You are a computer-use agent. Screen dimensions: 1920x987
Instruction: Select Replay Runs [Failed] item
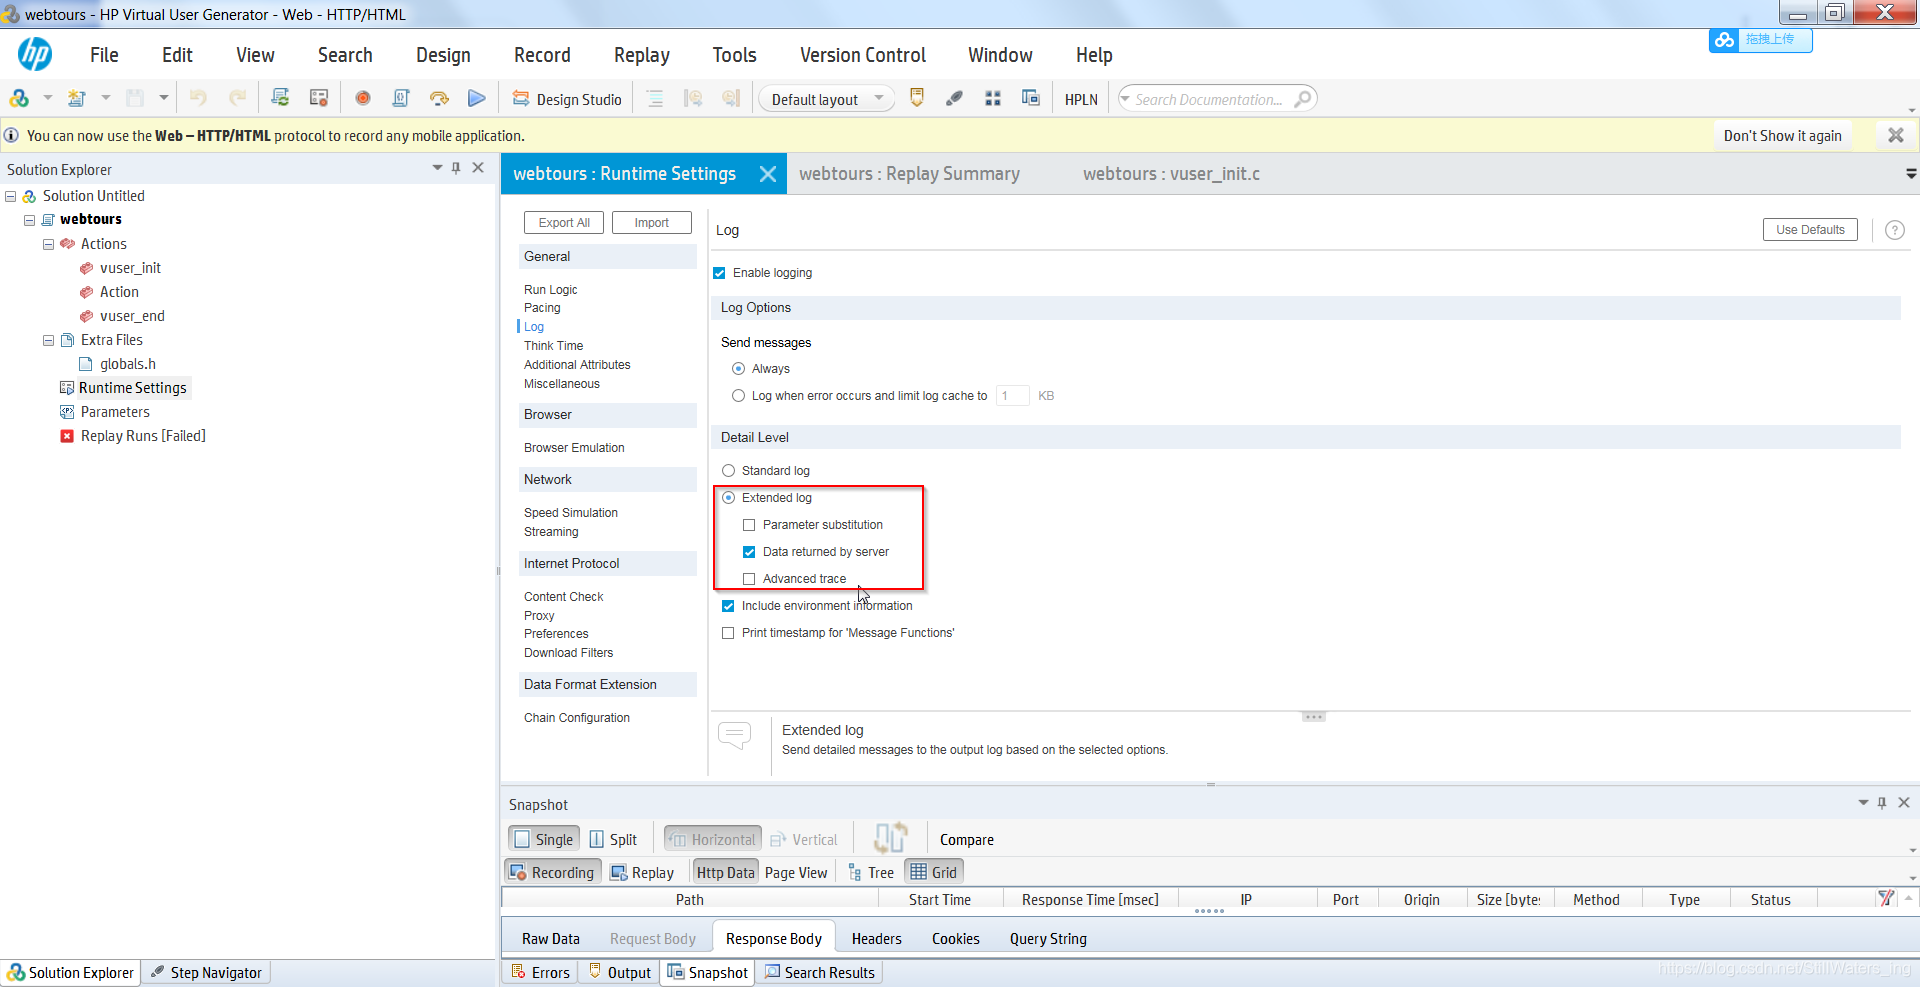click(x=143, y=436)
